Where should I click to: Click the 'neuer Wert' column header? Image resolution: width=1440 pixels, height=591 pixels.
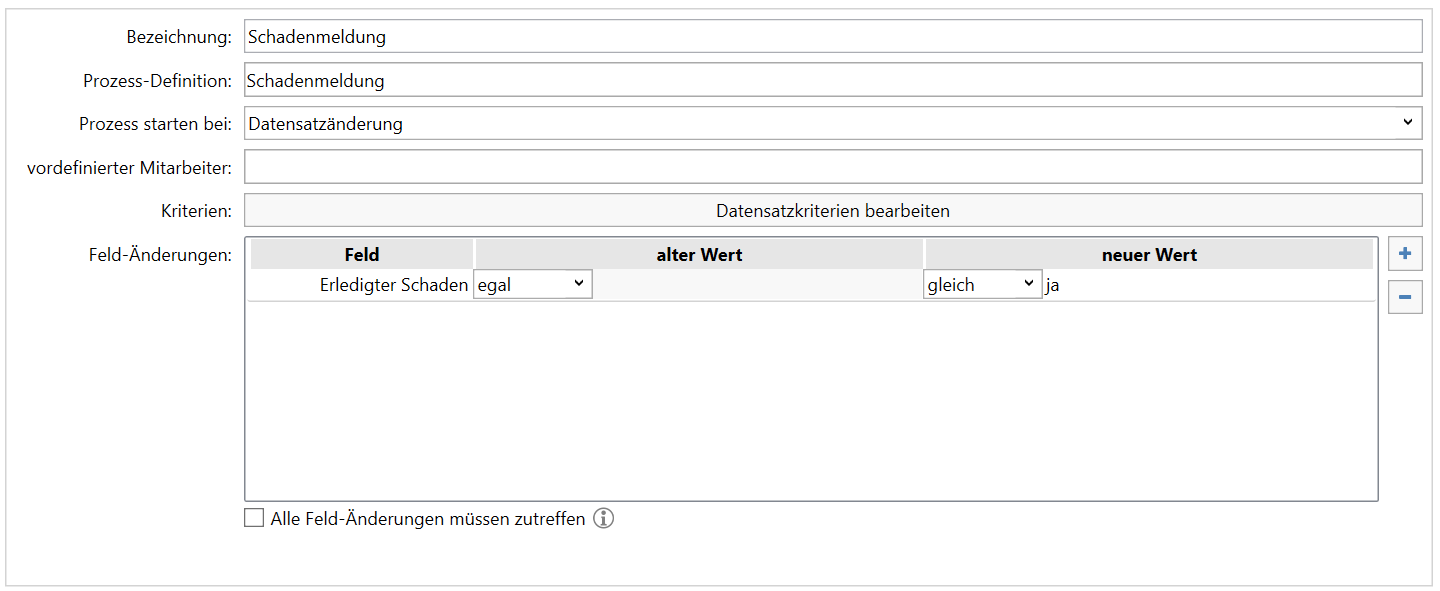pos(1149,254)
